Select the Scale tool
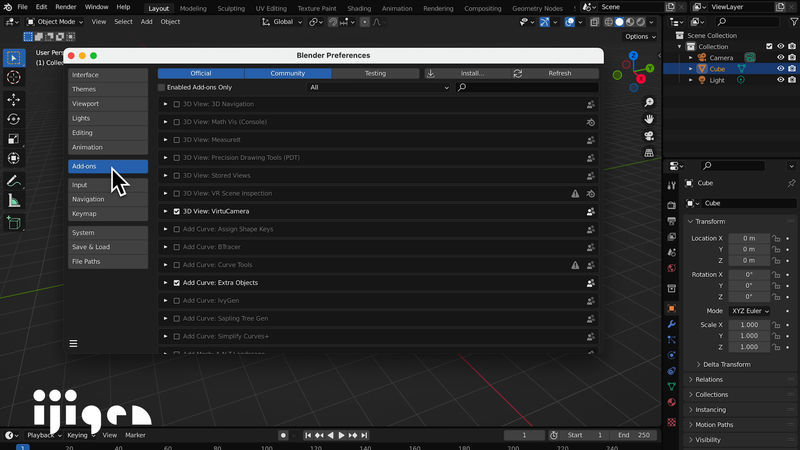Image resolution: width=800 pixels, height=450 pixels. pos(14,139)
